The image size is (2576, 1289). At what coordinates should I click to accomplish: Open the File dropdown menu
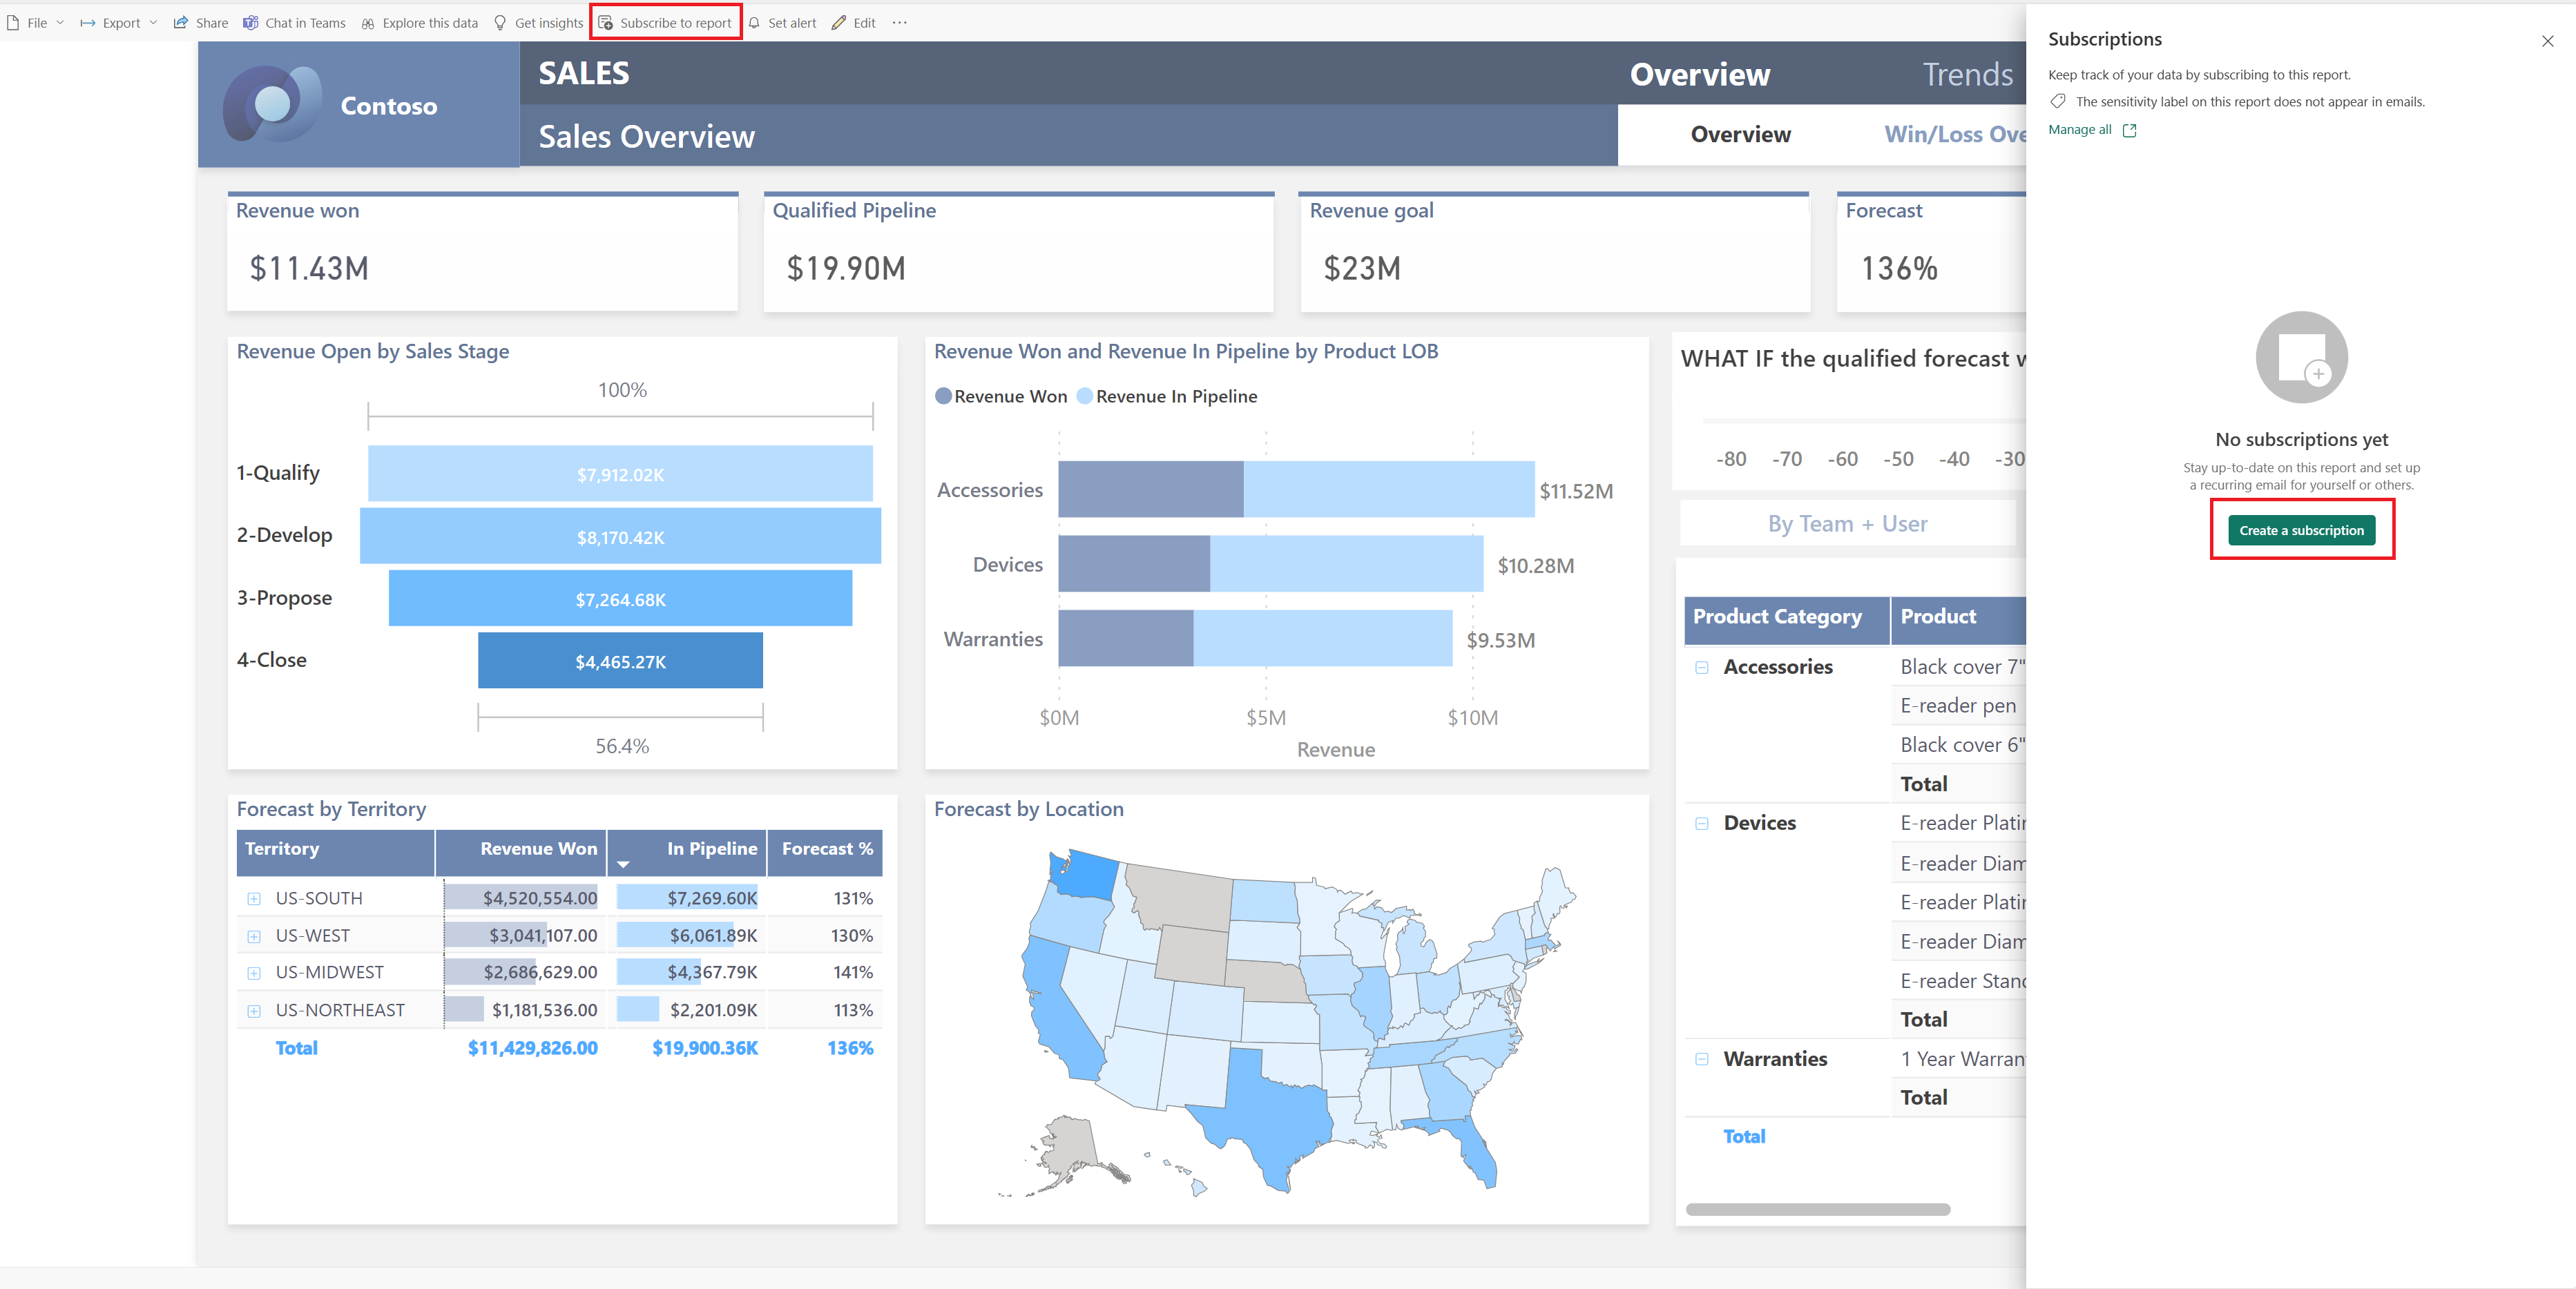pyautogui.click(x=36, y=23)
